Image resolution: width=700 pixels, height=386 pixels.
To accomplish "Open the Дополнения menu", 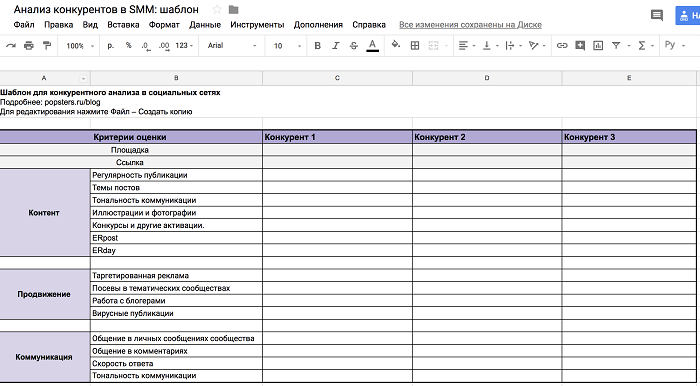I will click(318, 25).
